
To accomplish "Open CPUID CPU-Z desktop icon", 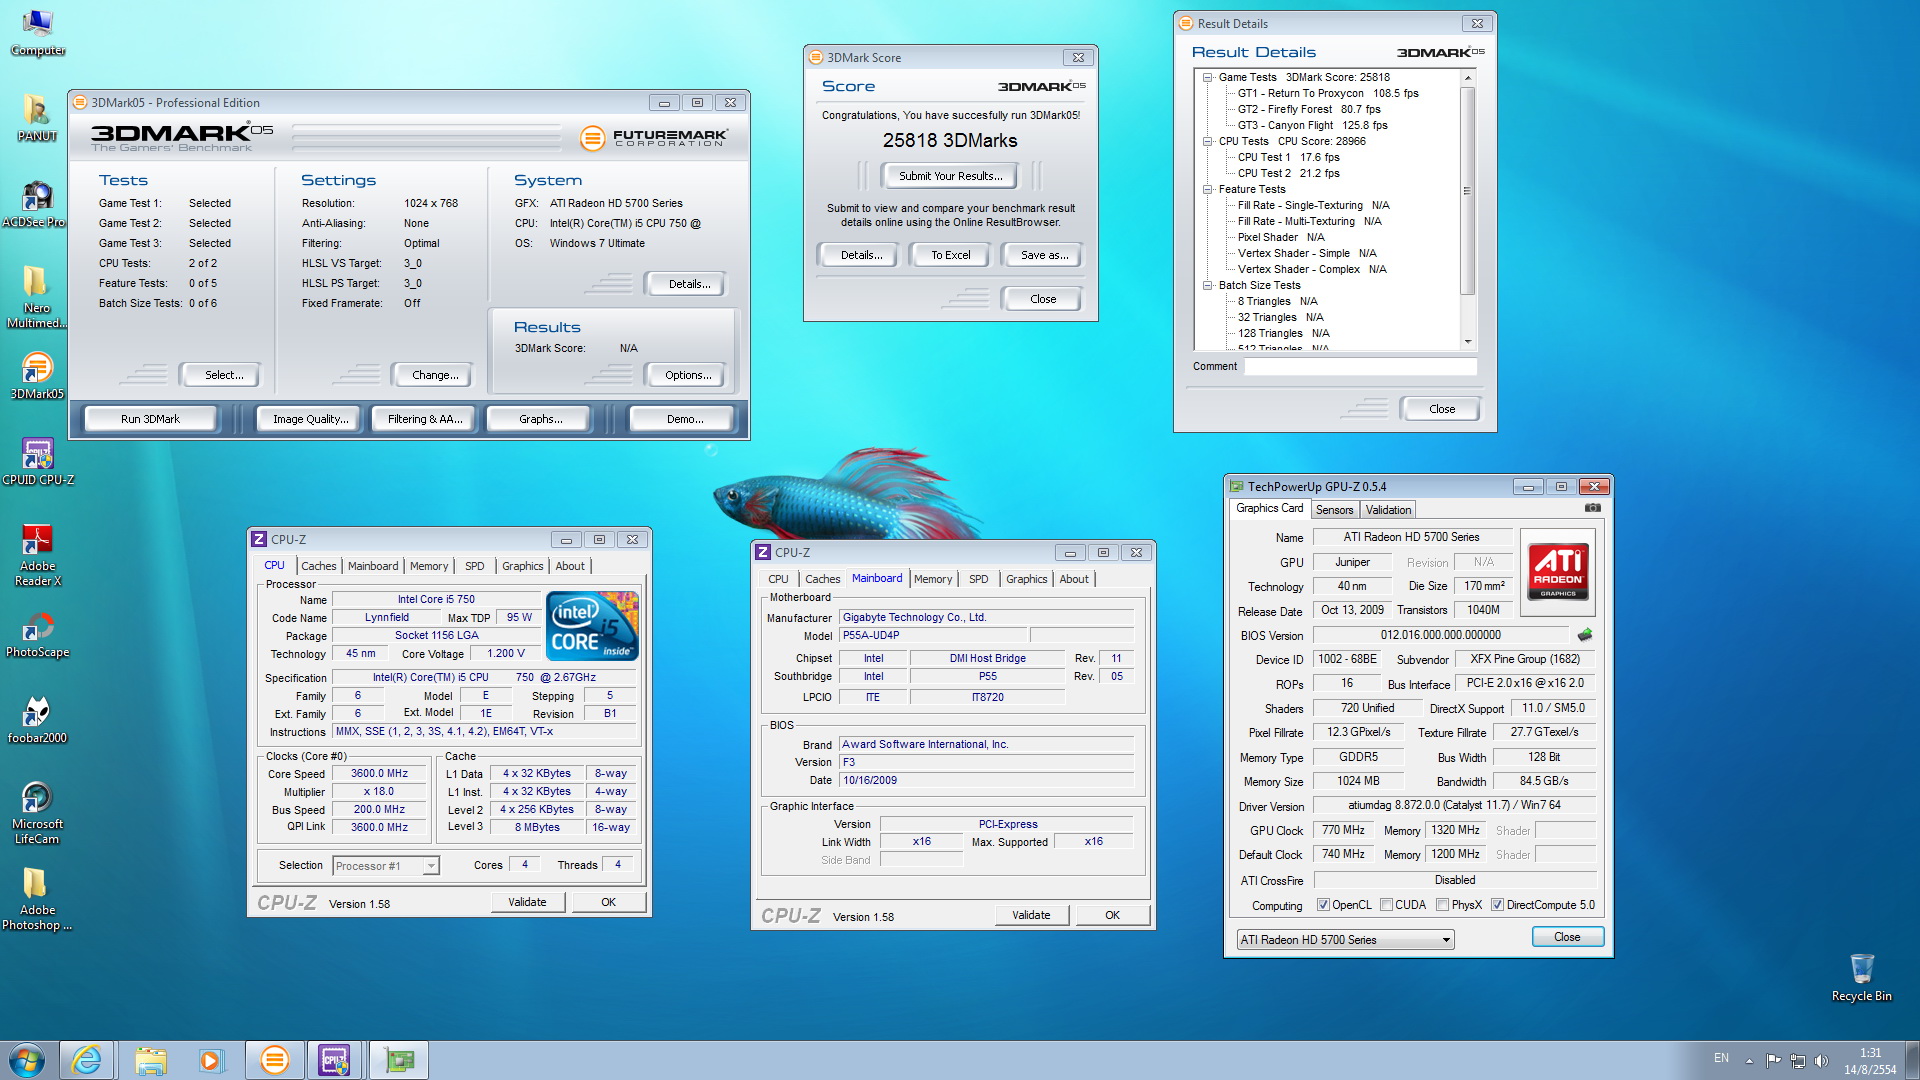I will [x=37, y=455].
